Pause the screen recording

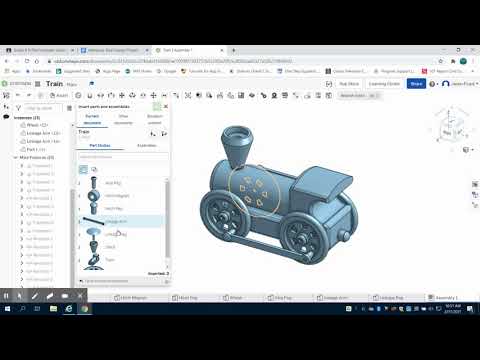point(6,296)
